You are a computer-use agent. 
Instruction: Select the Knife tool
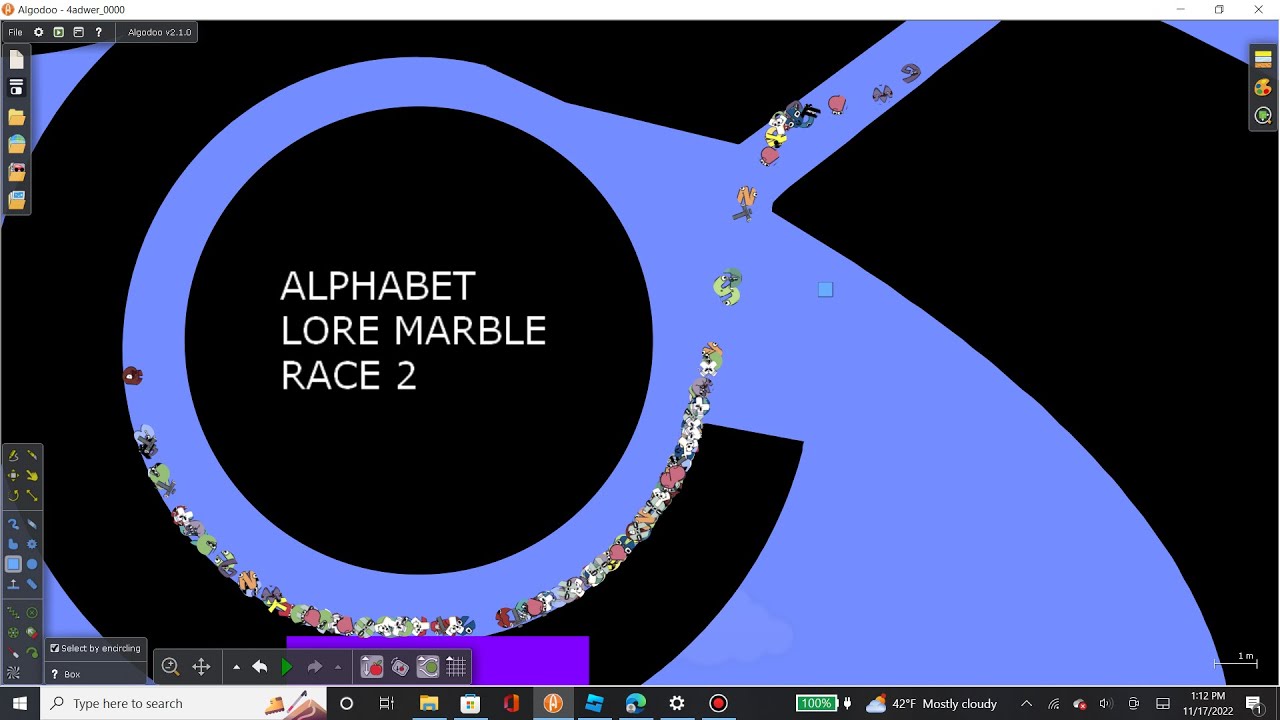32,455
